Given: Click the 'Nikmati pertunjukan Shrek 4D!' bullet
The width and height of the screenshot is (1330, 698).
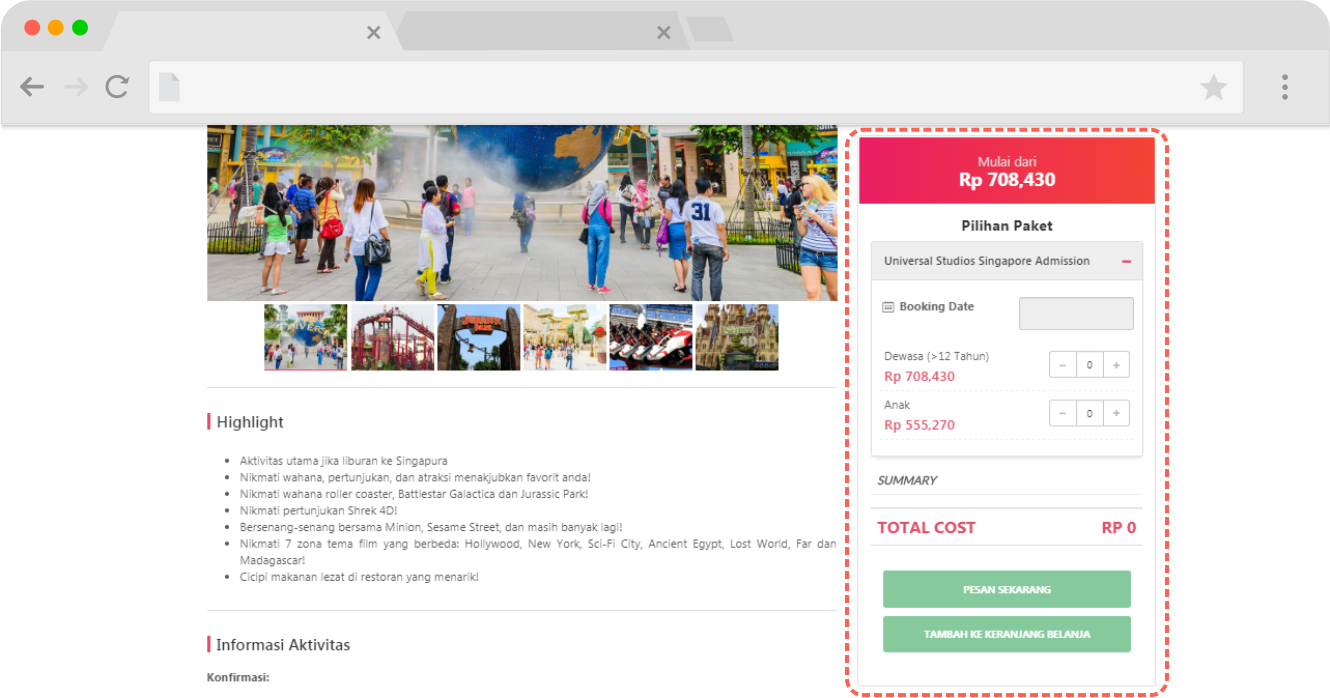Looking at the screenshot, I should pos(319,510).
